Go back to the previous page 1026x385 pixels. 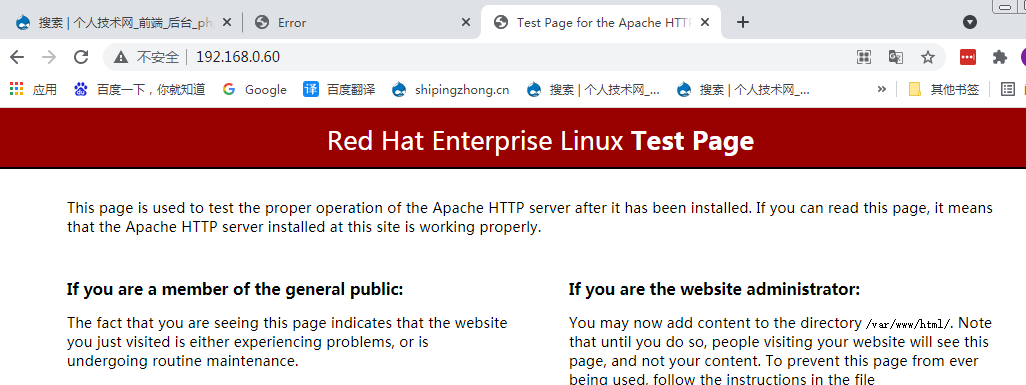pyautogui.click(x=17, y=57)
